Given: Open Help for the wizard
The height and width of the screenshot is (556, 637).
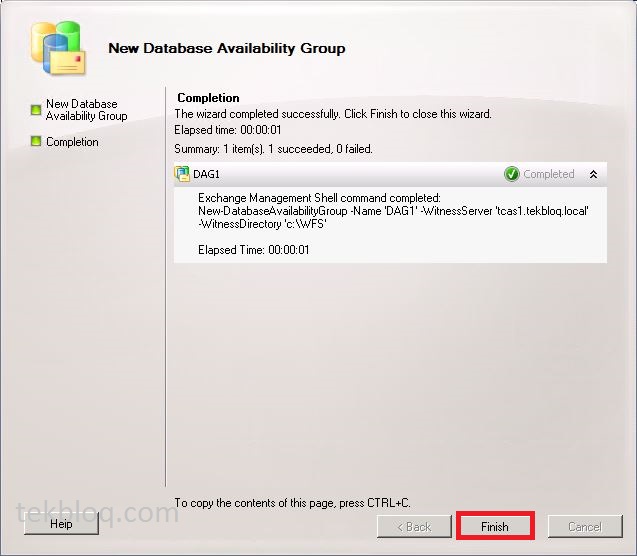Looking at the screenshot, I should click(x=61, y=523).
